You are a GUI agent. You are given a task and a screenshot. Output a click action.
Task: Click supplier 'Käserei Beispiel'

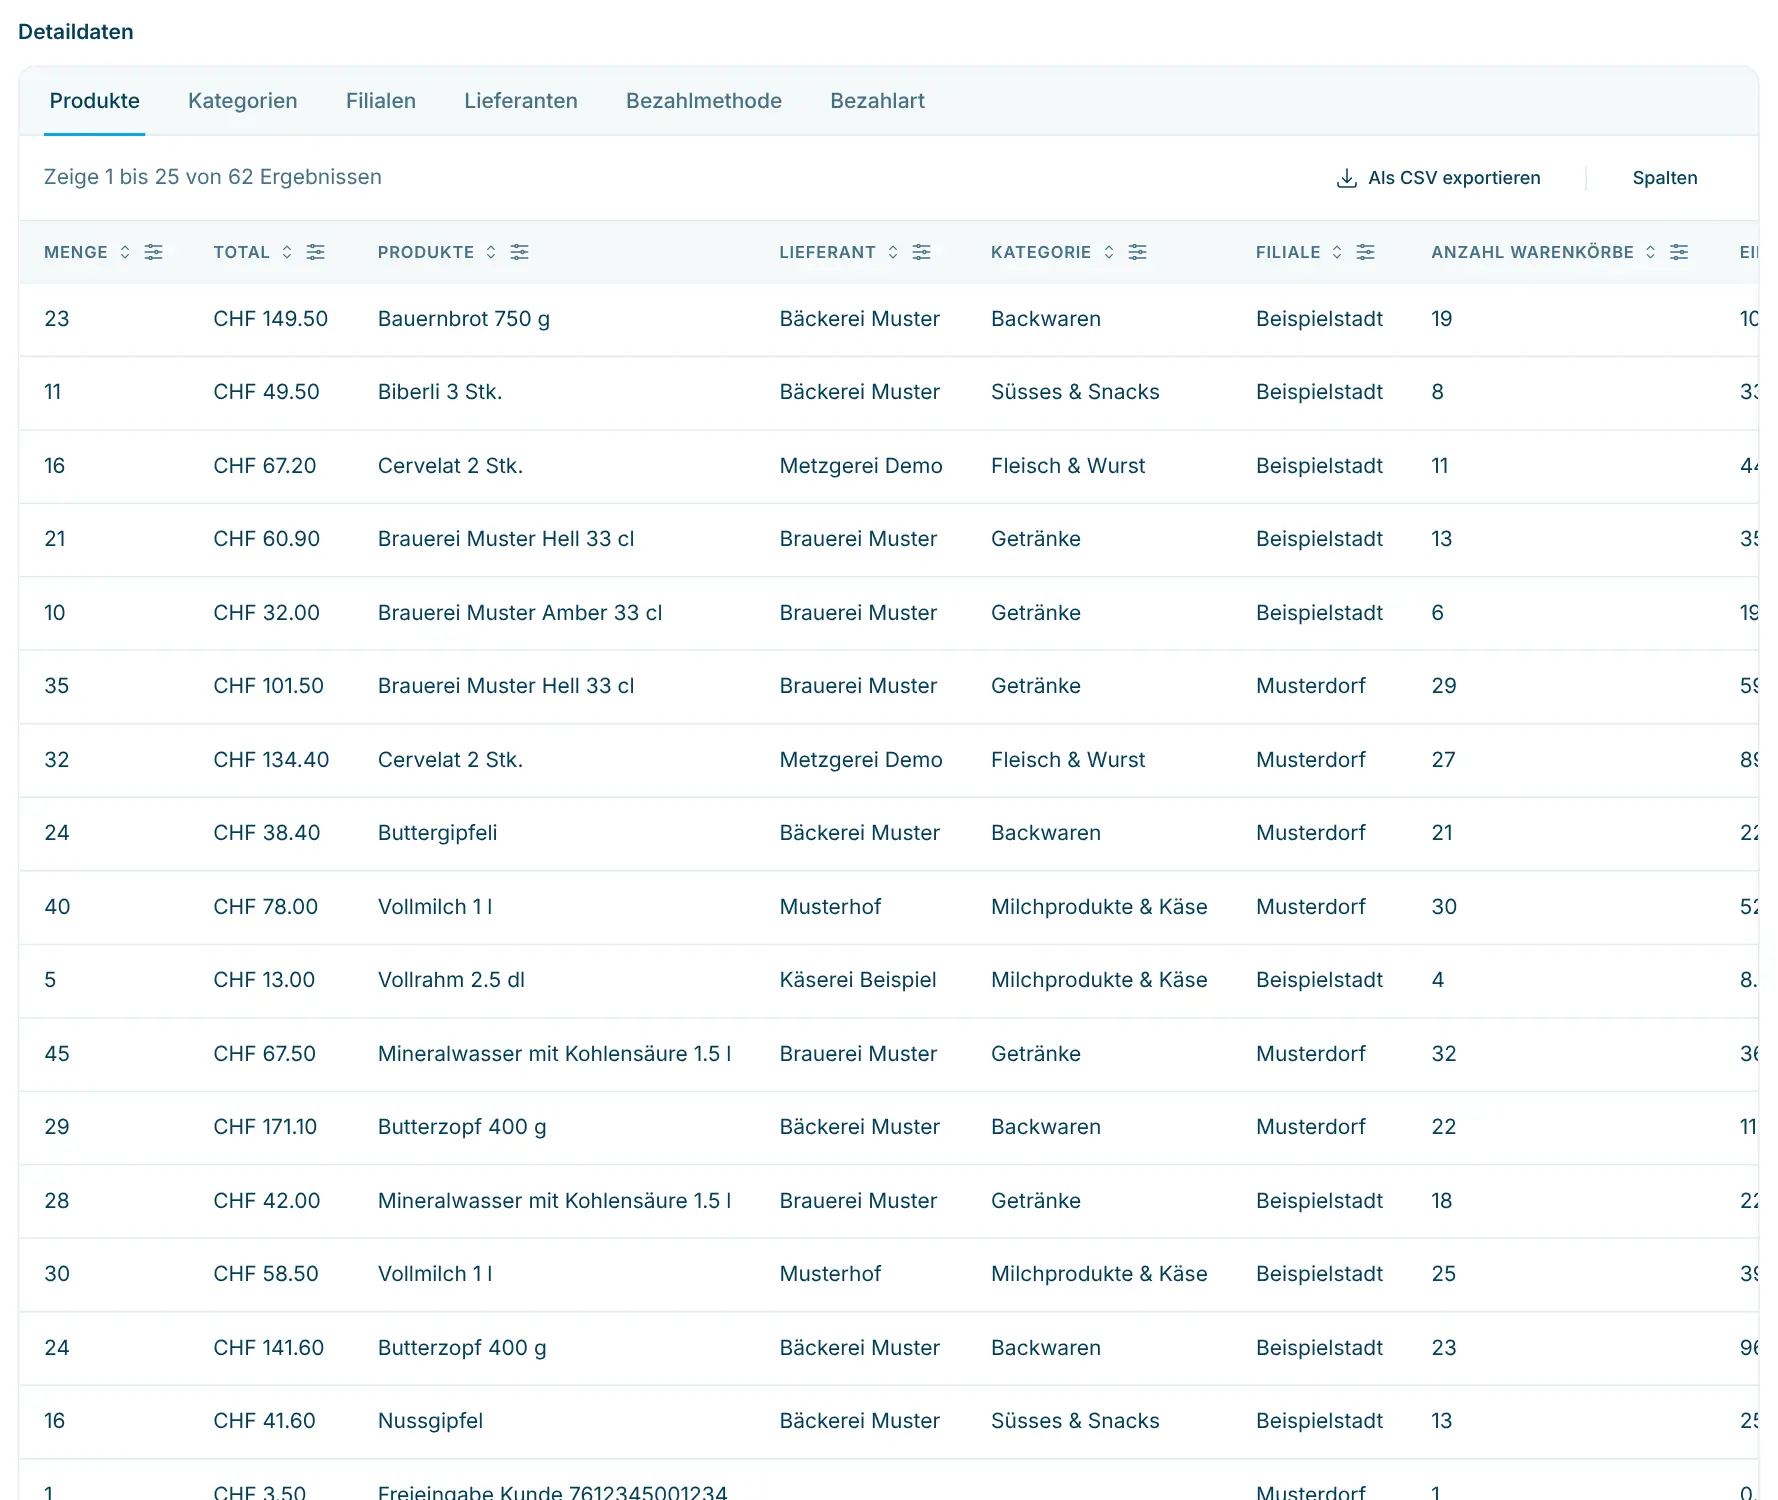[x=858, y=980]
